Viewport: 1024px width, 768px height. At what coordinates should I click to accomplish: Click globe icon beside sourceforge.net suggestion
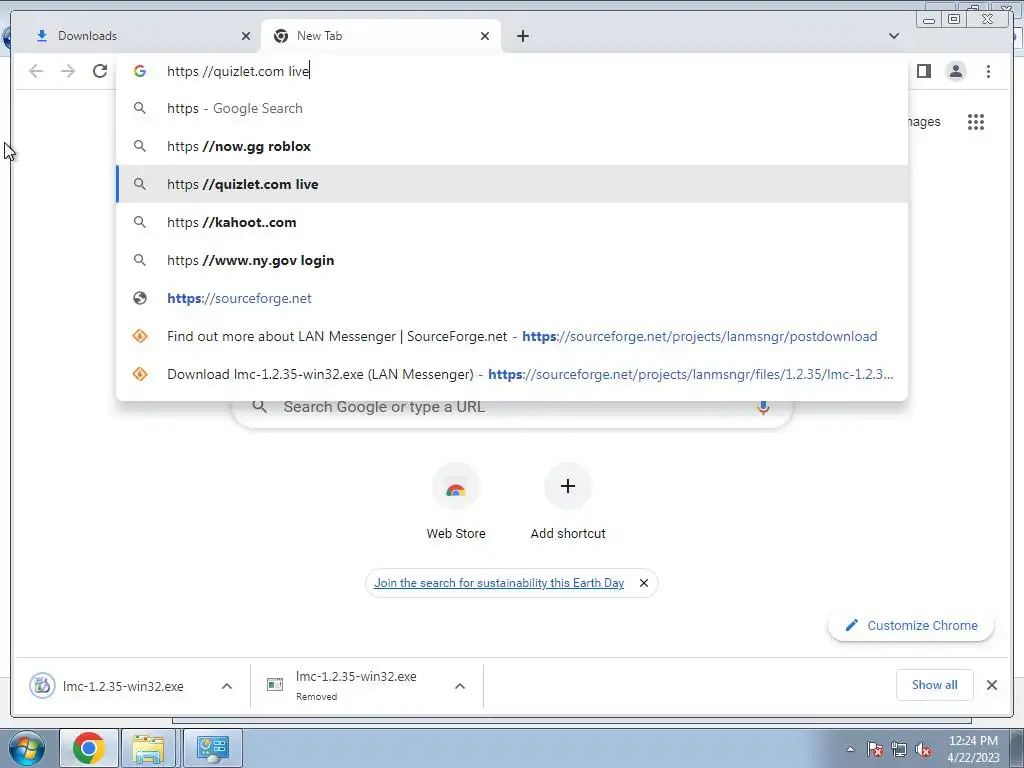coord(140,298)
